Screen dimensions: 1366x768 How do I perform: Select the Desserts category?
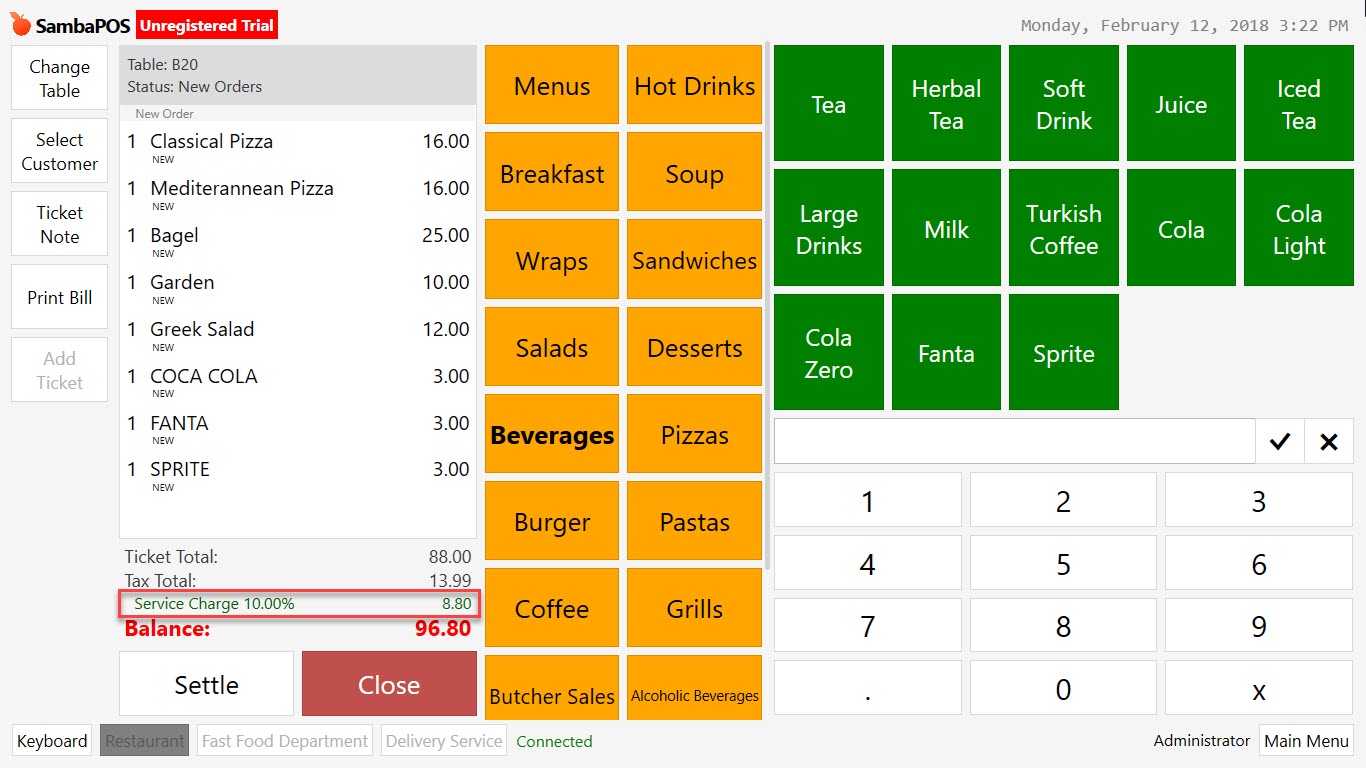tap(694, 348)
